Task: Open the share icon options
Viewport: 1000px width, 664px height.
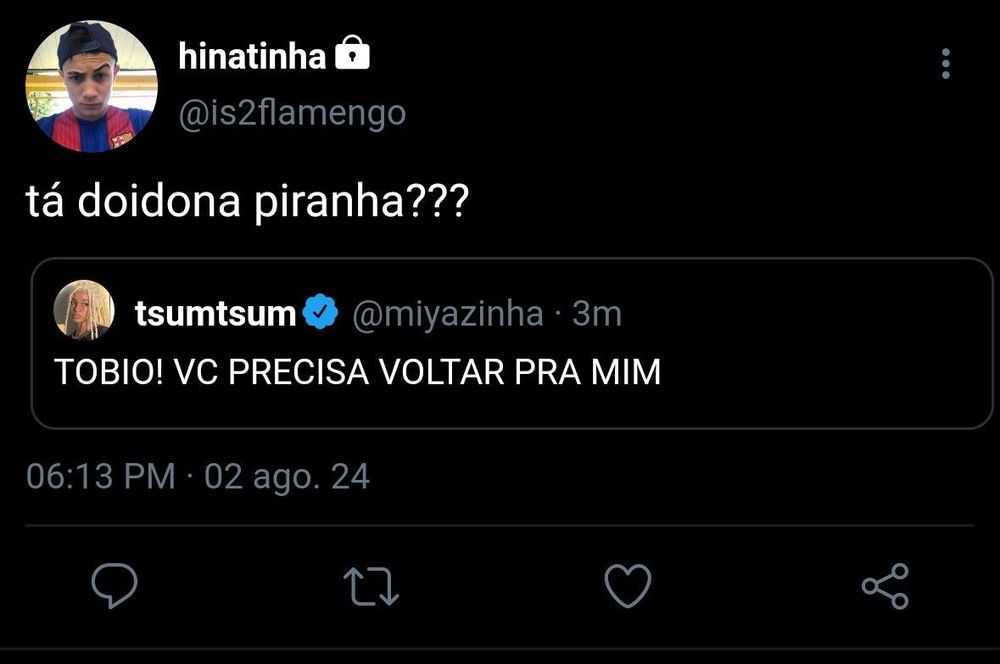Action: coord(885,586)
